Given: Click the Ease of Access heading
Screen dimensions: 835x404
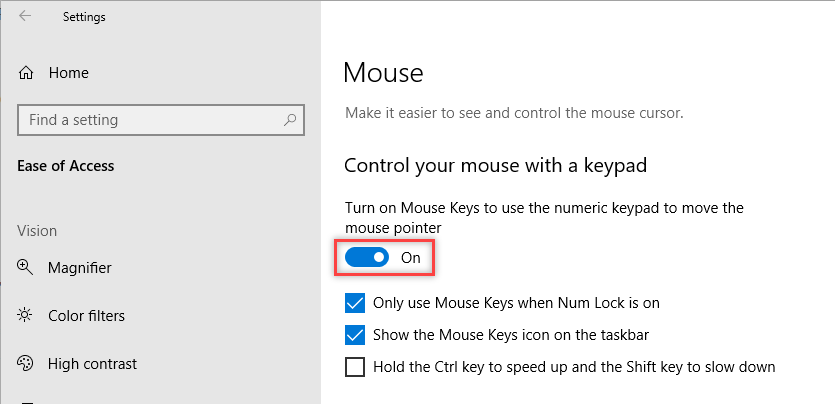Looking at the screenshot, I should point(66,166).
